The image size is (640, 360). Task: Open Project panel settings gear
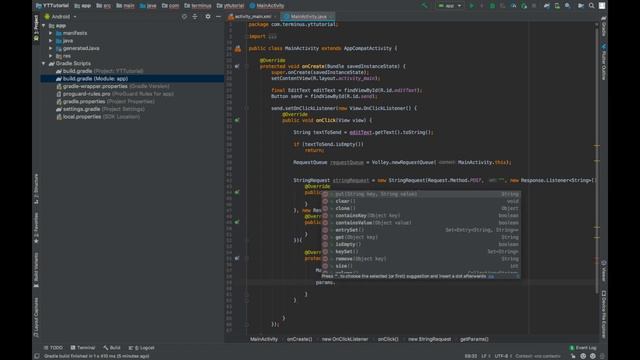coord(208,16)
